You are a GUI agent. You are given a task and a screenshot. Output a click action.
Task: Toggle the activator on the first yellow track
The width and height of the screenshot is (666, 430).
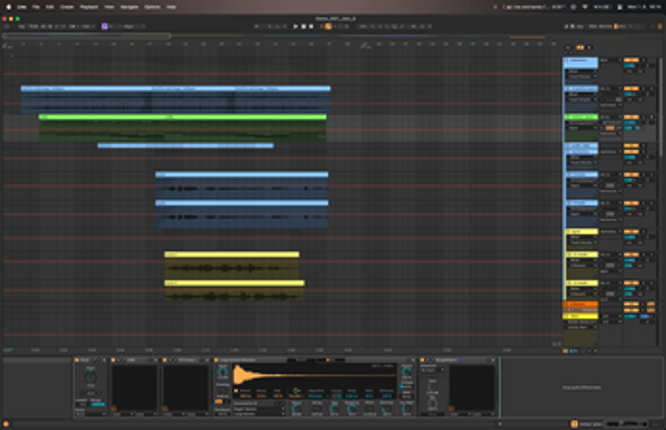coord(631,231)
